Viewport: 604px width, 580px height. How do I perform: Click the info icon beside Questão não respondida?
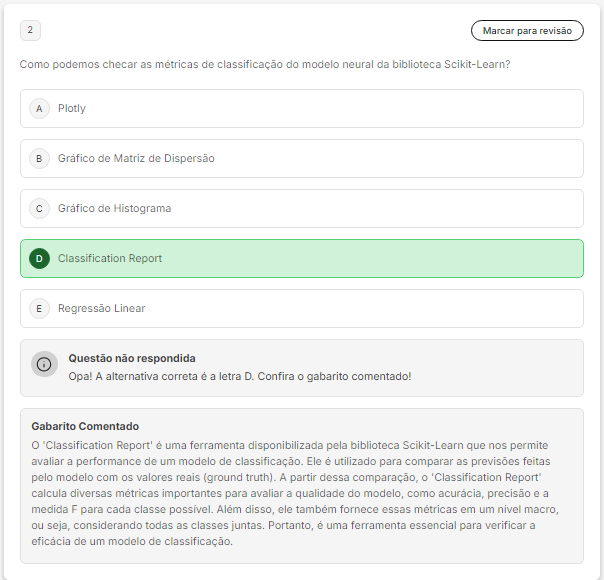(x=44, y=364)
